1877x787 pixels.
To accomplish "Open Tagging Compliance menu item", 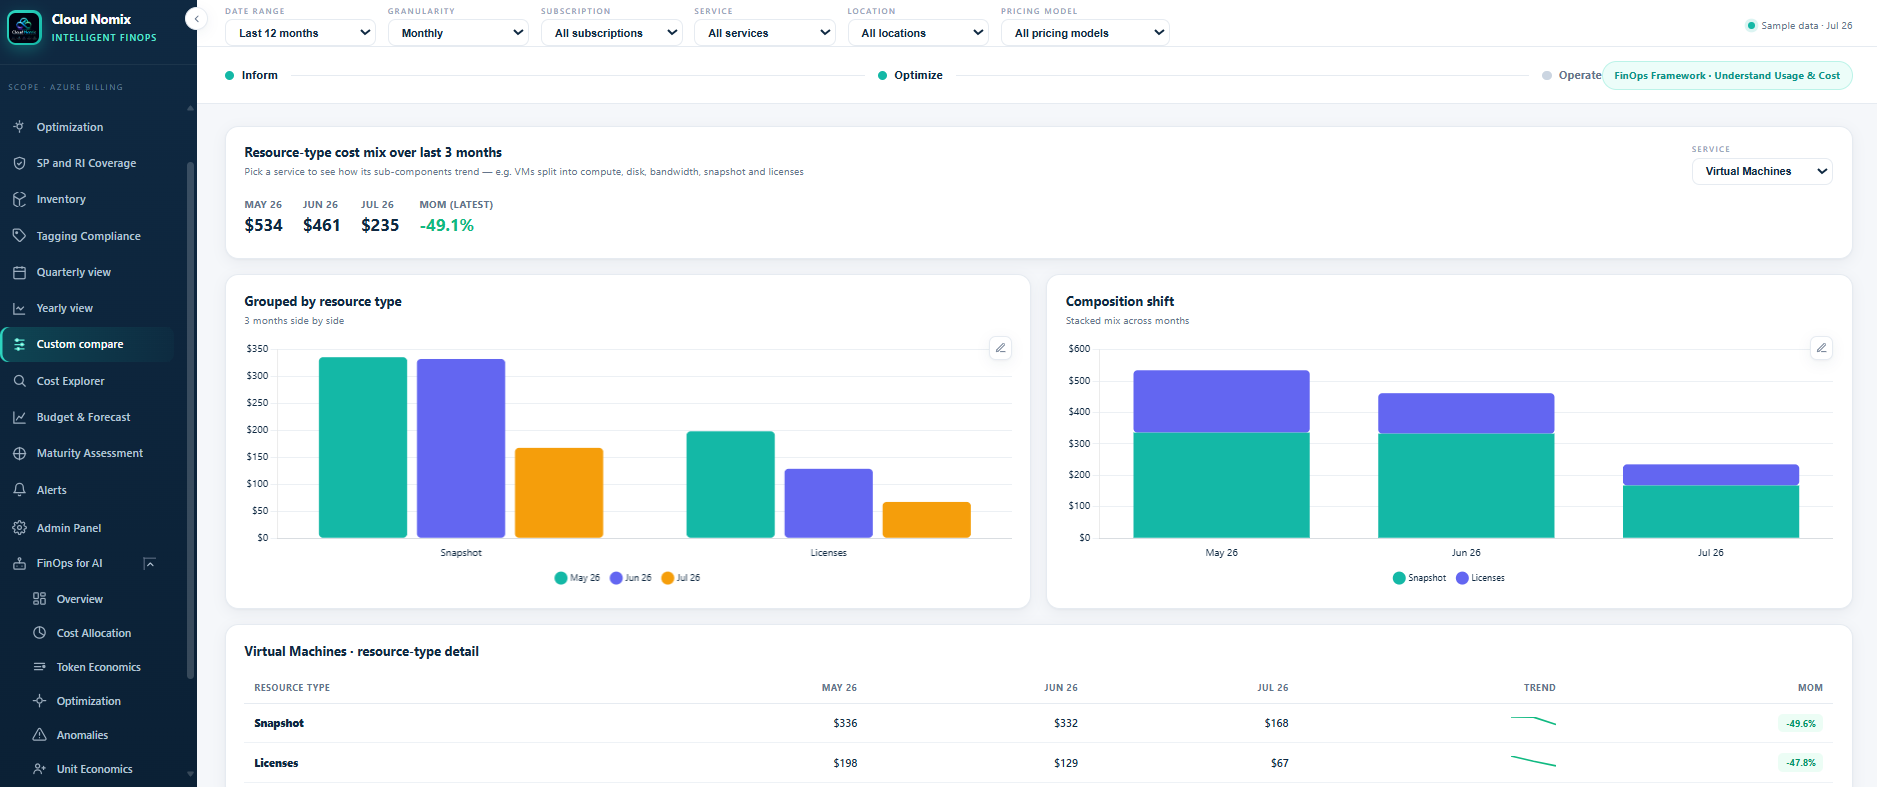I will (x=87, y=236).
